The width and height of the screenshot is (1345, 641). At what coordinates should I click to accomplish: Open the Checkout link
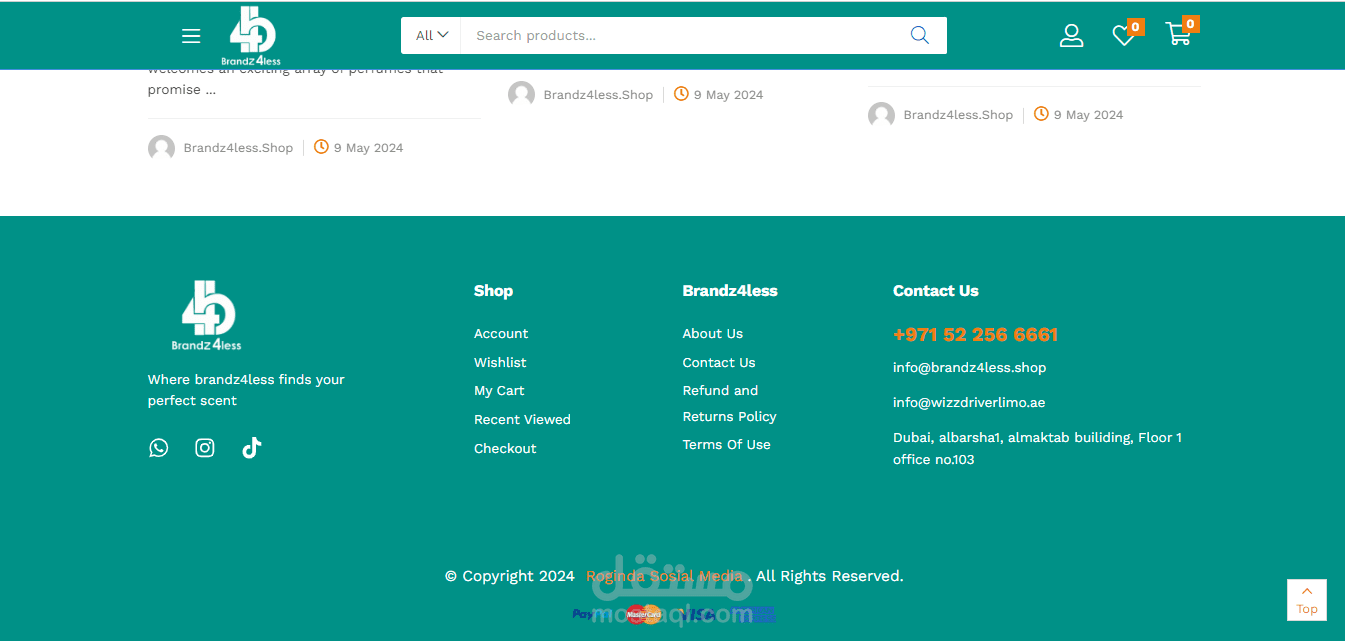(505, 448)
